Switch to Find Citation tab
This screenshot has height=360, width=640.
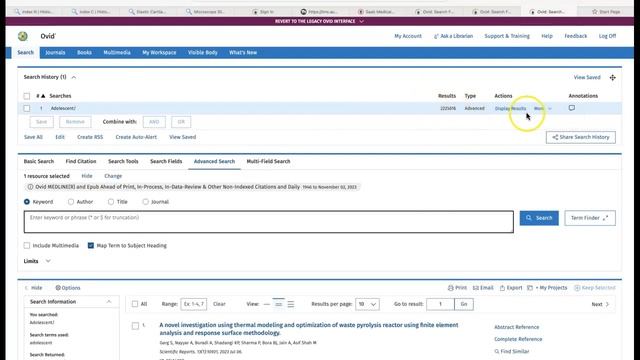[81, 161]
